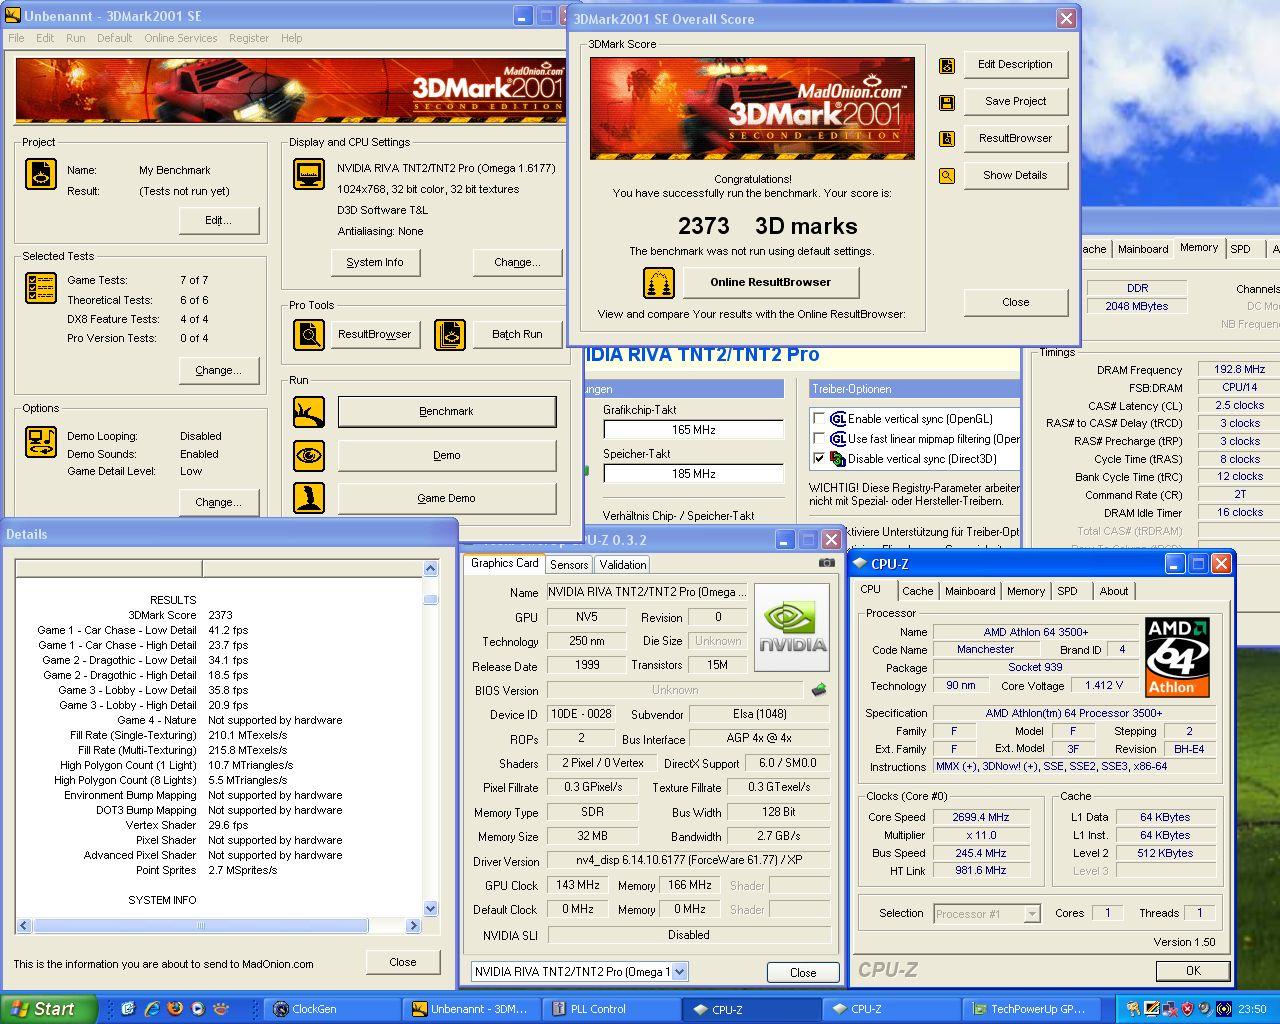This screenshot has height=1024, width=1280.
Task: Switch to PLL Control in the taskbar
Action: (x=611, y=1009)
